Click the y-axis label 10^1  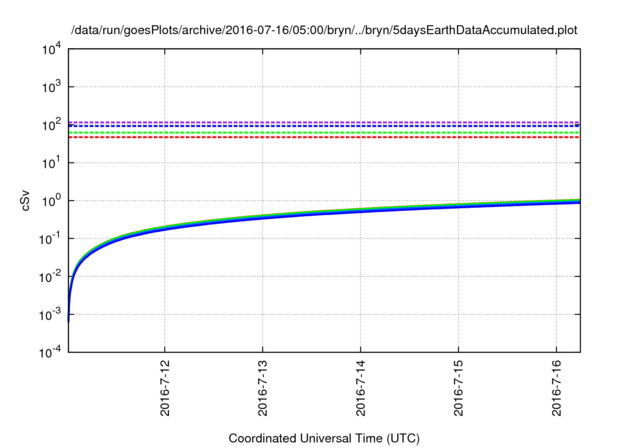[x=51, y=163]
